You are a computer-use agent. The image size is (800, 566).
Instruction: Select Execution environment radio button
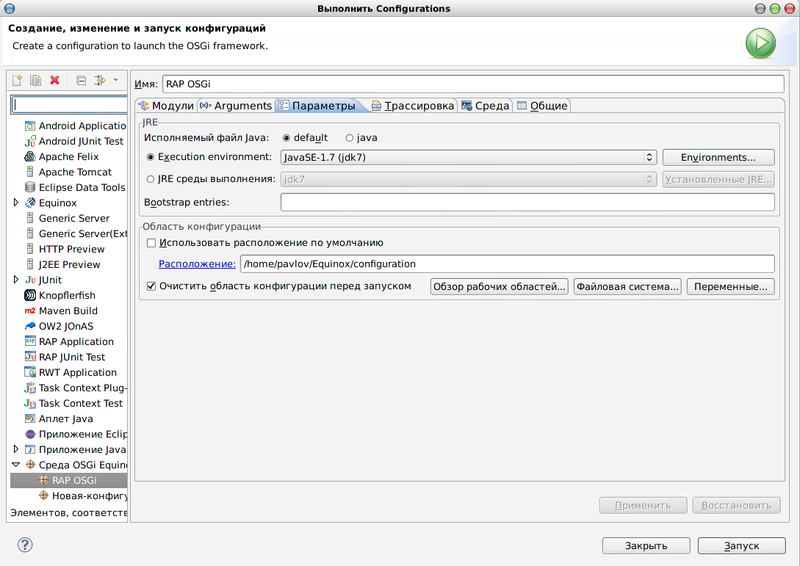[150, 157]
